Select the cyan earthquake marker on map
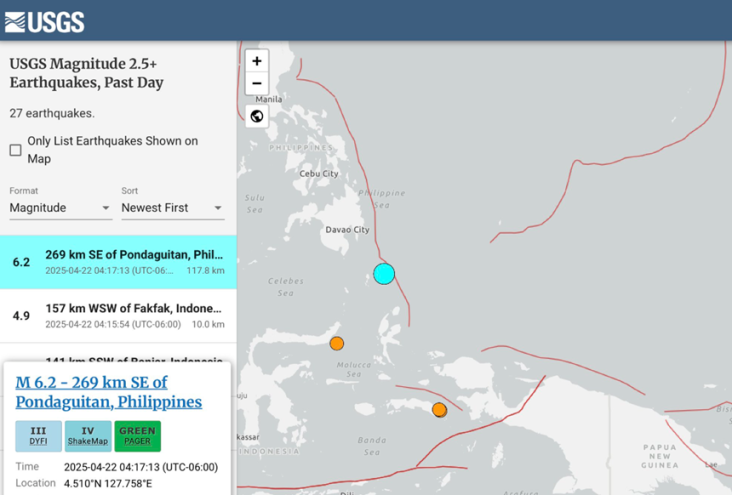732x495 pixels. tap(384, 274)
